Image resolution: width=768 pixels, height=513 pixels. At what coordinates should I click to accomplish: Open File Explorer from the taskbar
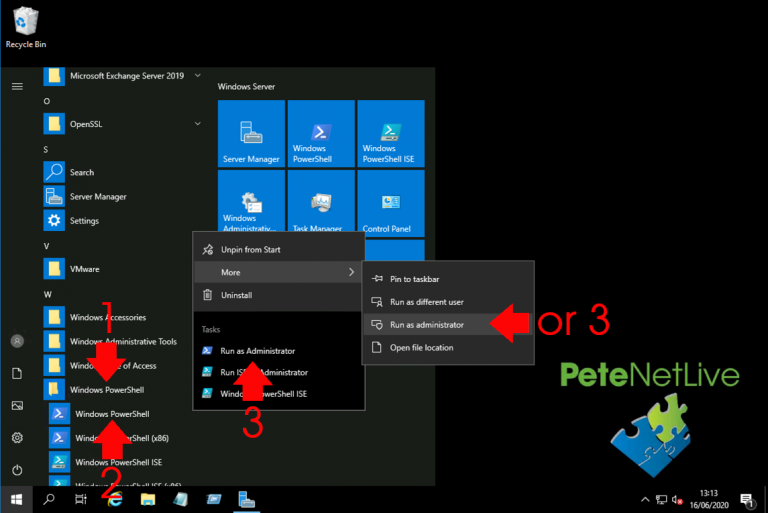click(x=147, y=498)
